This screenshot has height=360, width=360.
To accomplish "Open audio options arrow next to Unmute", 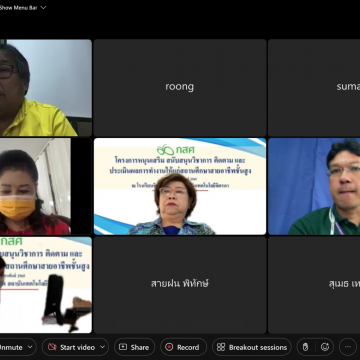I will (x=30, y=347).
